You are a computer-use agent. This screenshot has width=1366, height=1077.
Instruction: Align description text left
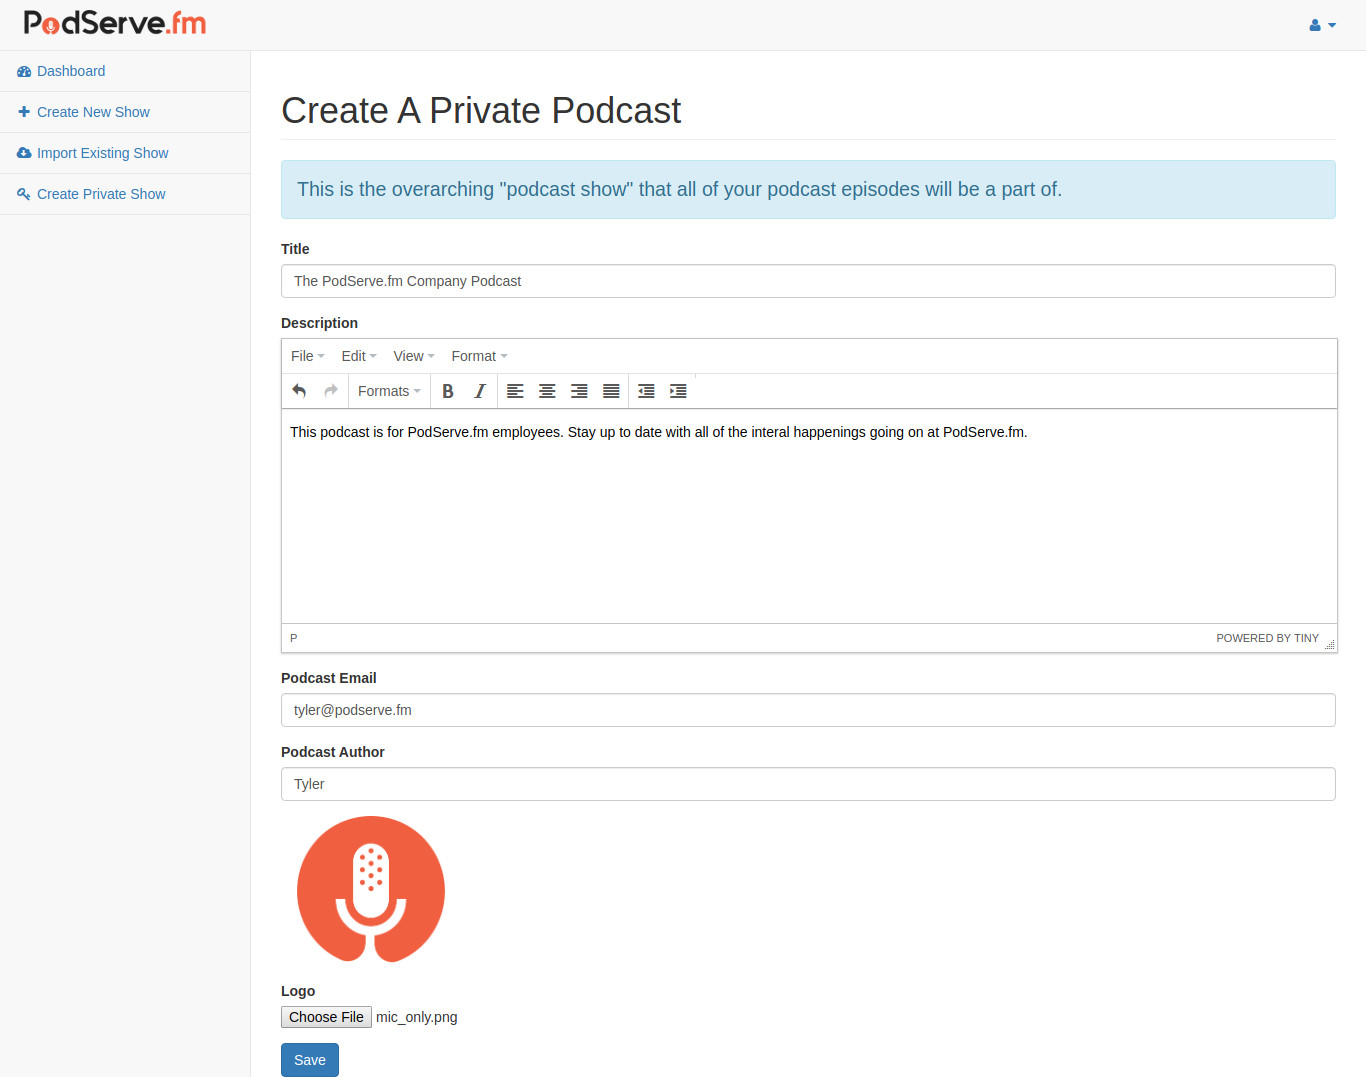coord(515,391)
